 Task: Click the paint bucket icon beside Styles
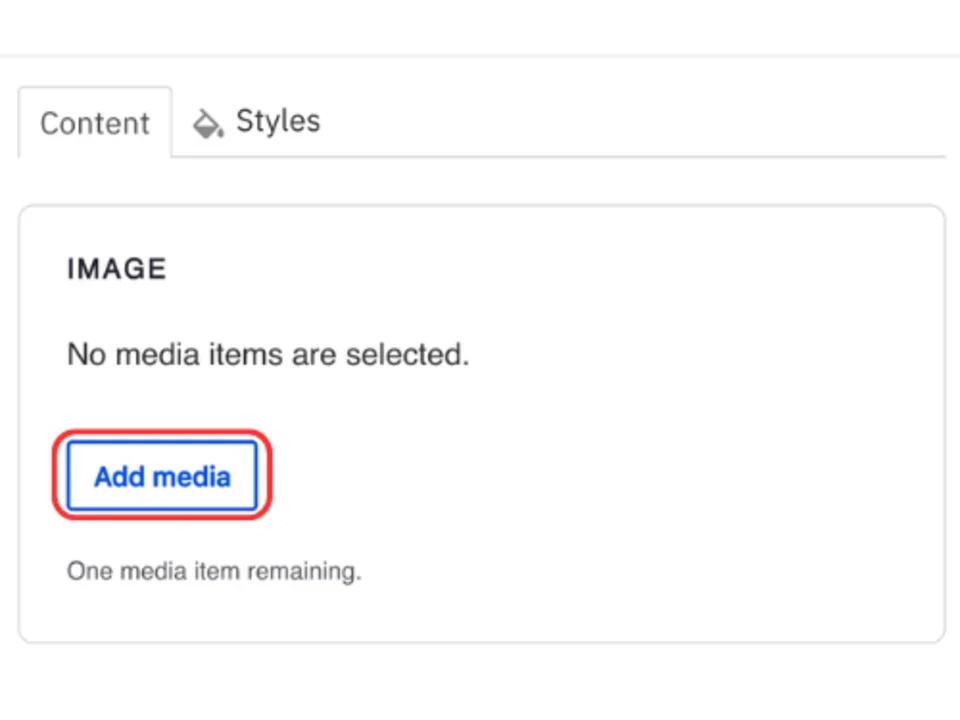pos(207,123)
